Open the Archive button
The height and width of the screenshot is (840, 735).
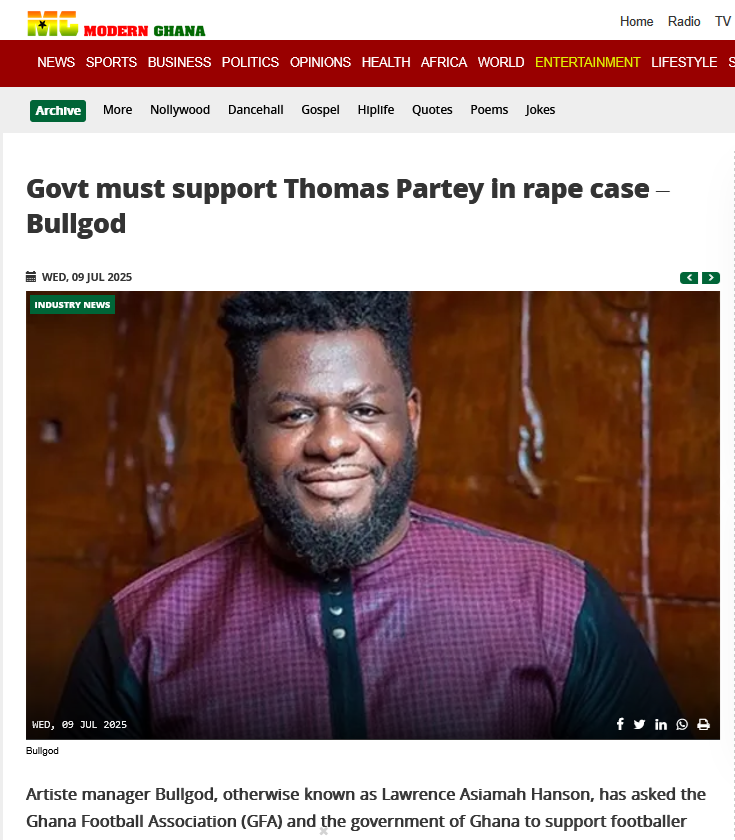(58, 110)
